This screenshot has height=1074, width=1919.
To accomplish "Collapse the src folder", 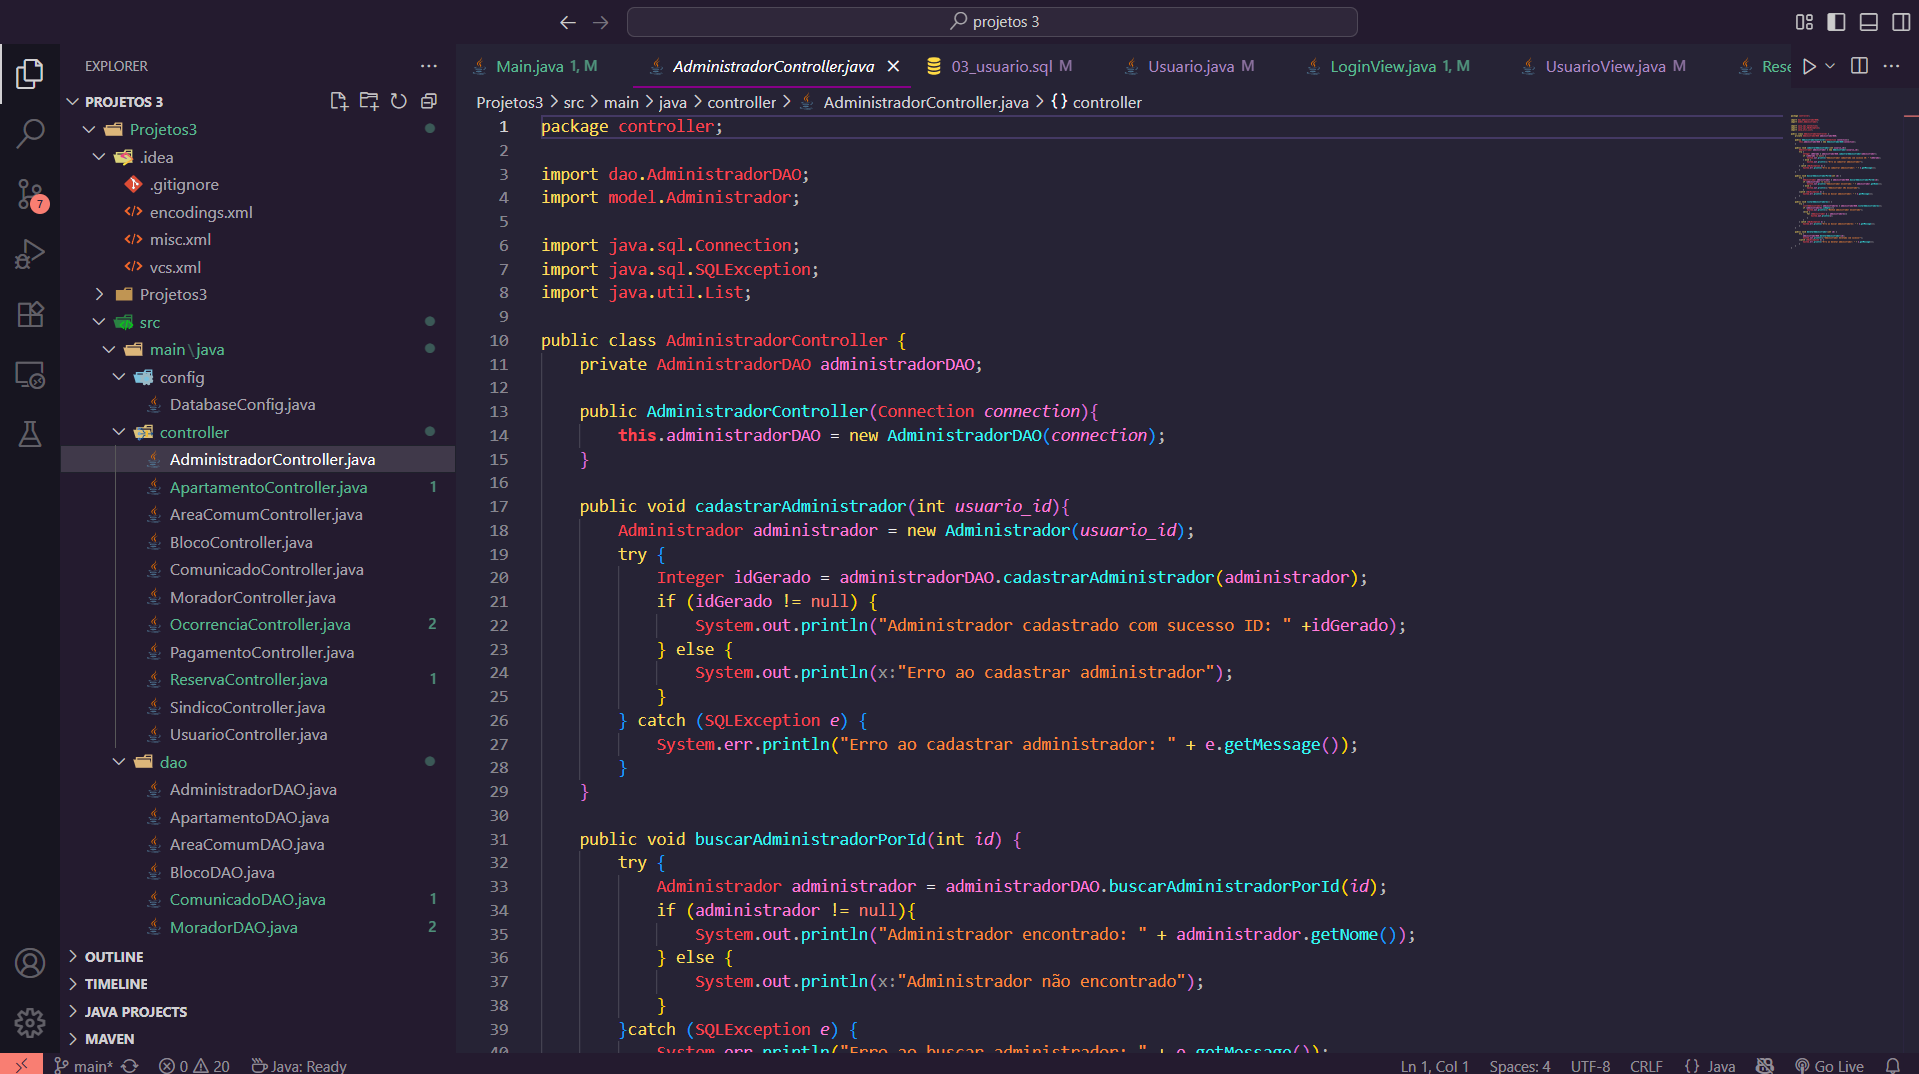I will (150, 322).
